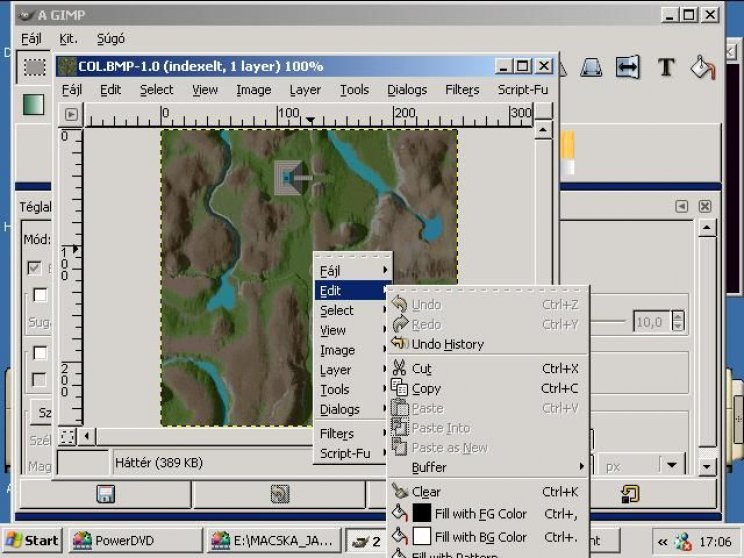Open Dialogs submenu in context menu
Image resolution: width=744 pixels, height=558 pixels.
[353, 409]
